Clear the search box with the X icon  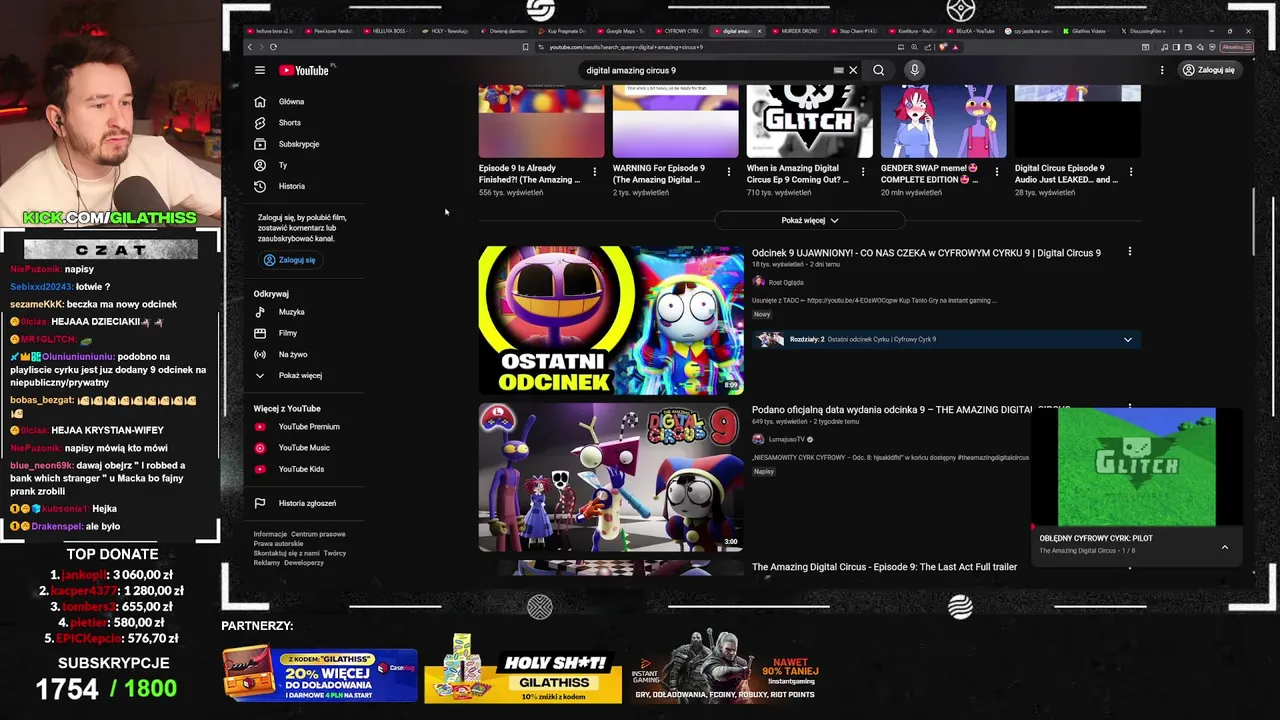pyautogui.click(x=853, y=70)
